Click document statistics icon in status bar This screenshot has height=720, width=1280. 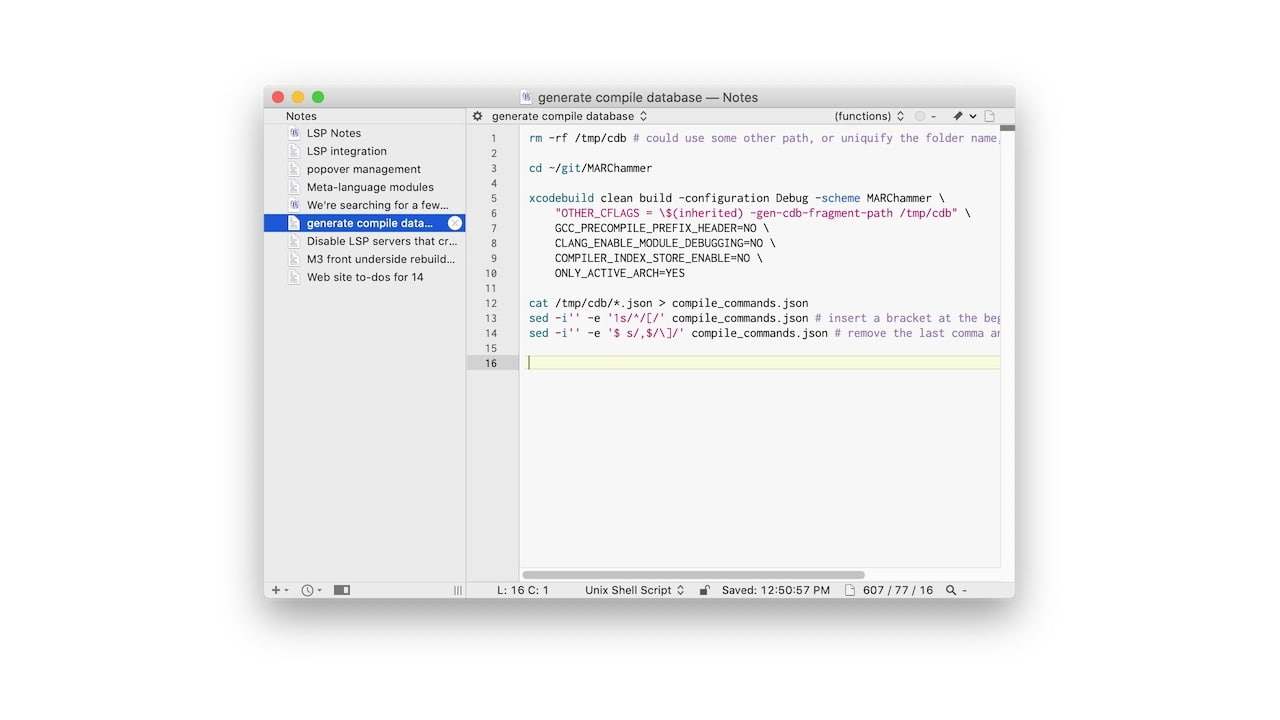tap(850, 590)
